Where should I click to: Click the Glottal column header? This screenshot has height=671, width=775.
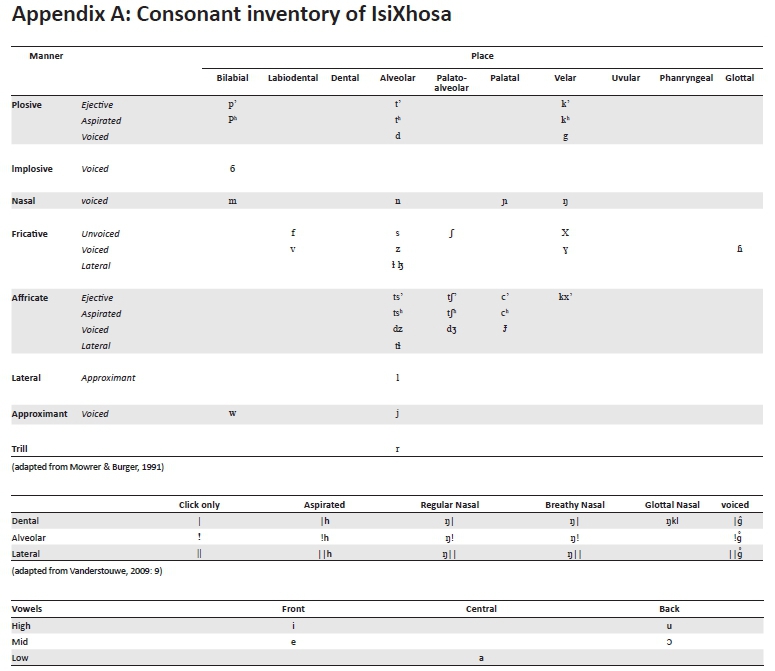click(740, 78)
